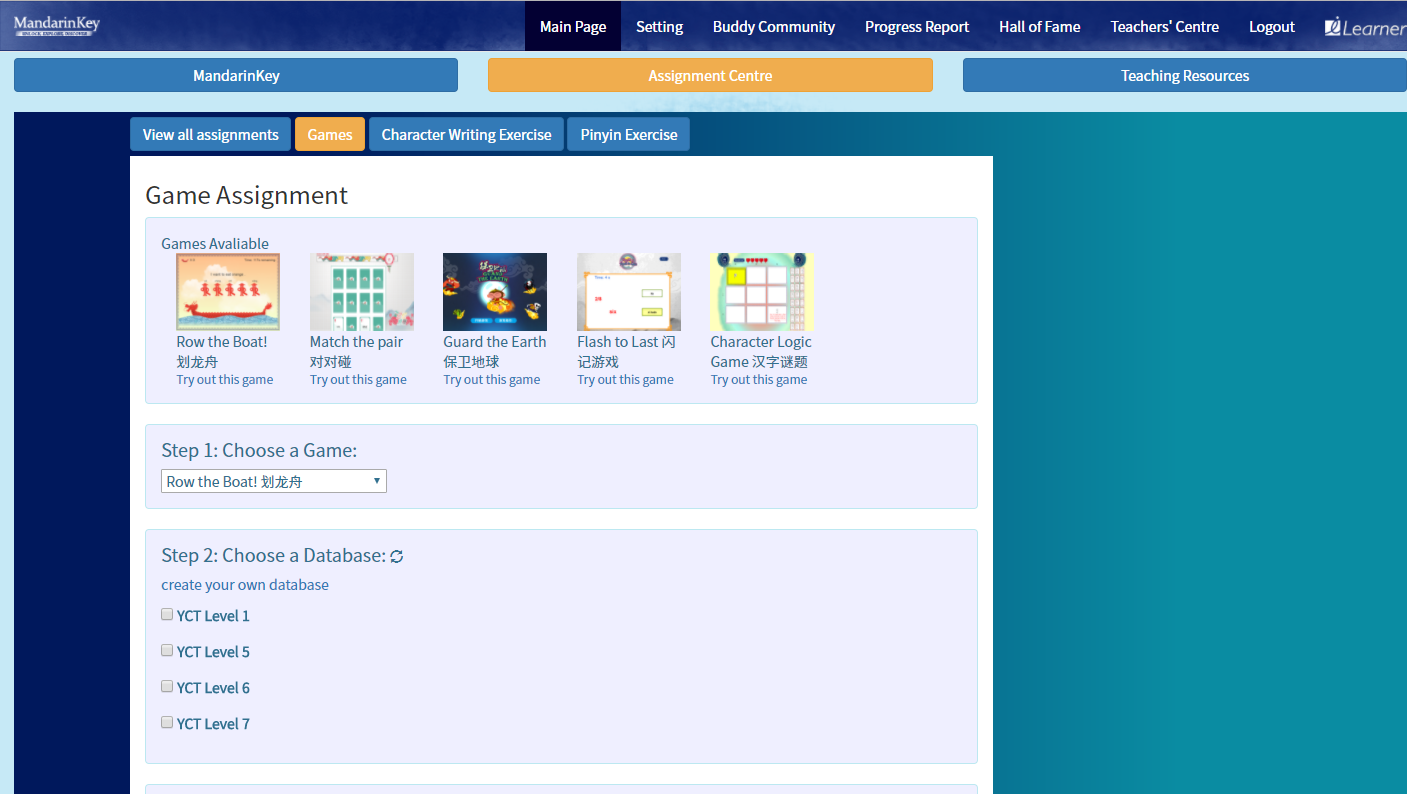This screenshot has width=1407, height=794.
Task: Open the Guard the Earth game thumbnail
Action: (495, 292)
